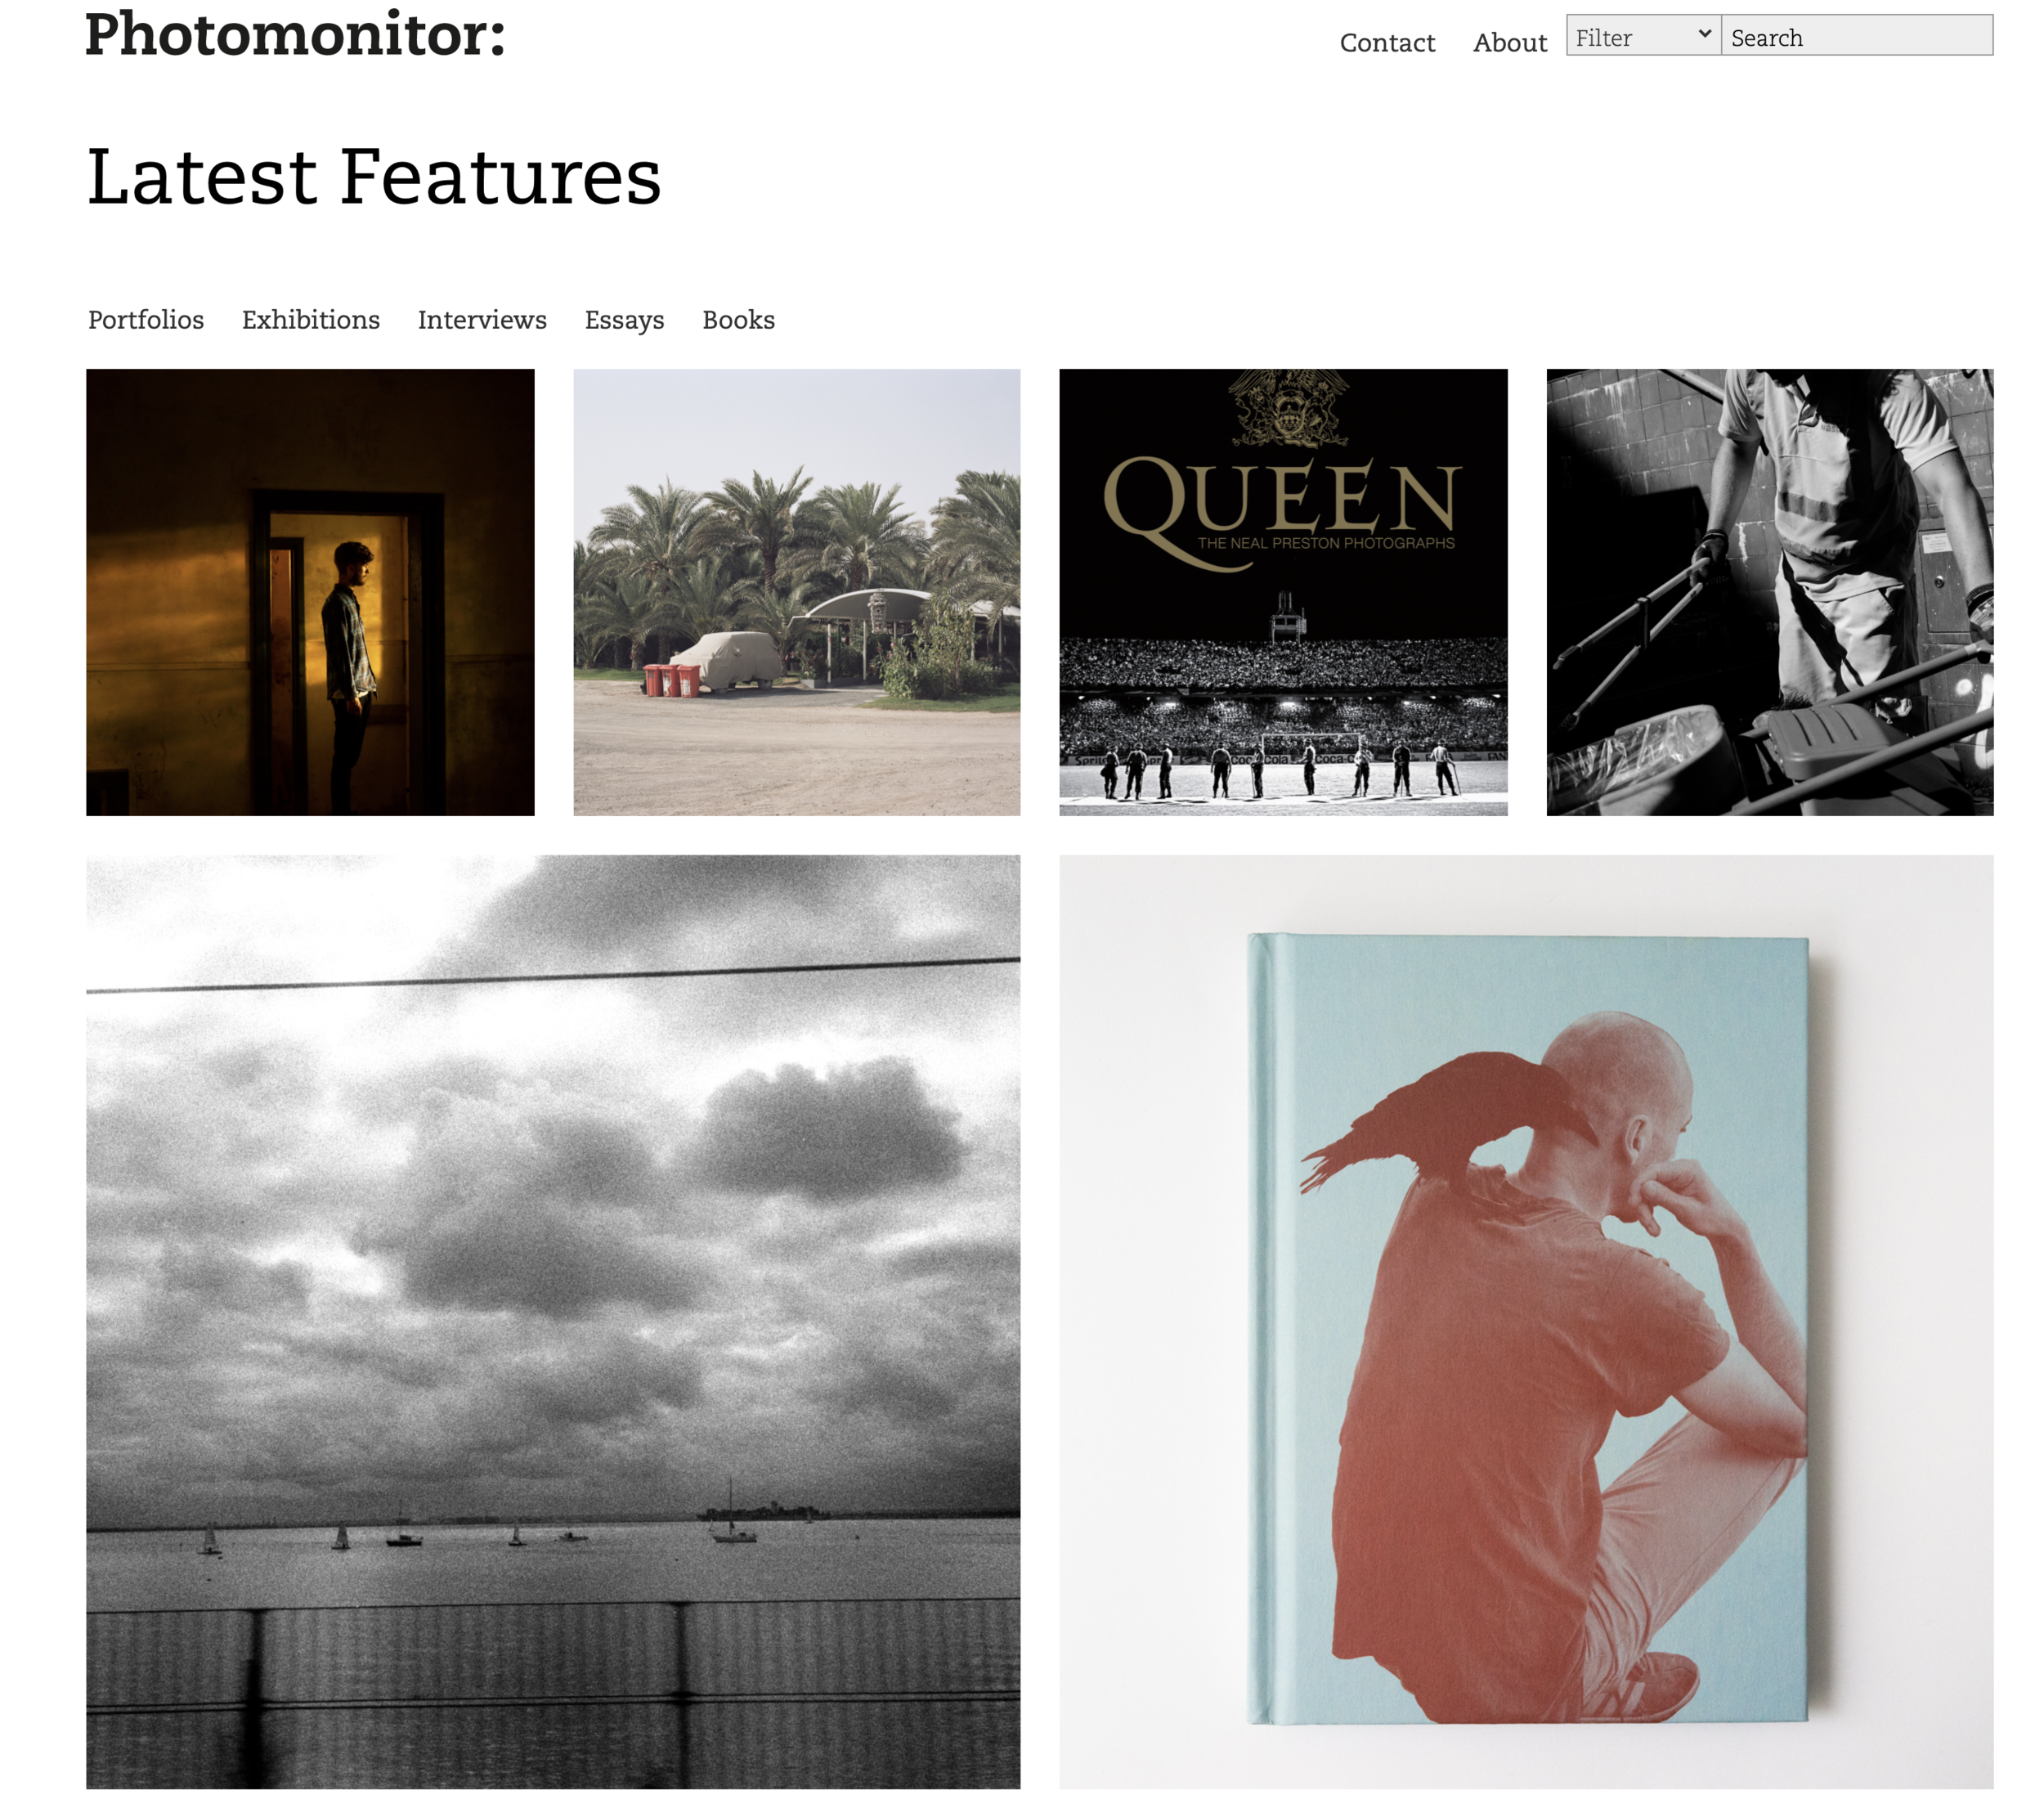Viewport: 2044px width, 1813px height.
Task: Click the crow on the book cover
Action: 1450,1118
